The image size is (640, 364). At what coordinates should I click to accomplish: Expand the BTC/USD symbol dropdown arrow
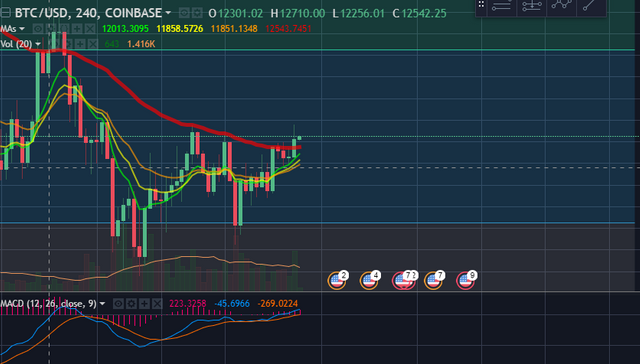pyautogui.click(x=168, y=13)
